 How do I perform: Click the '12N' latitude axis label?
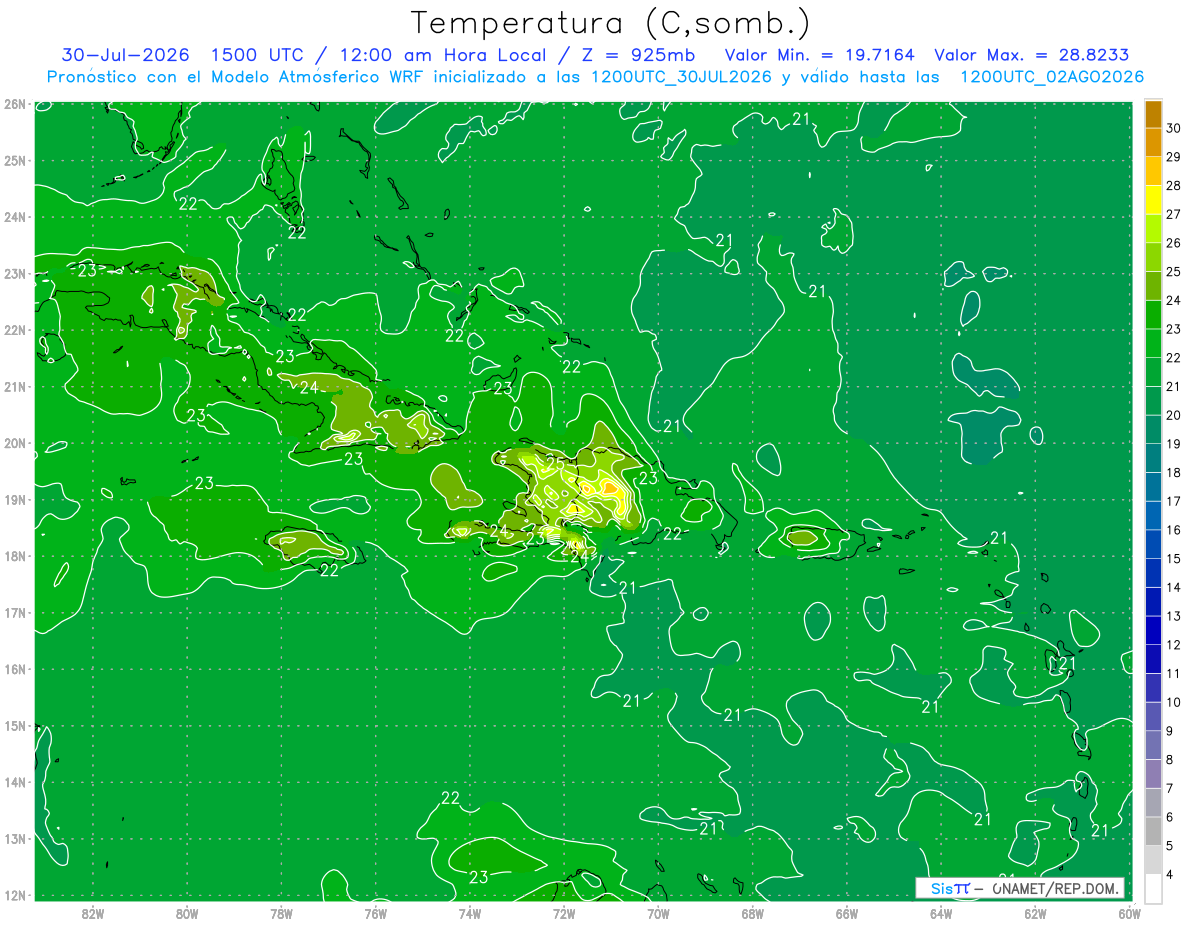pos(15,895)
